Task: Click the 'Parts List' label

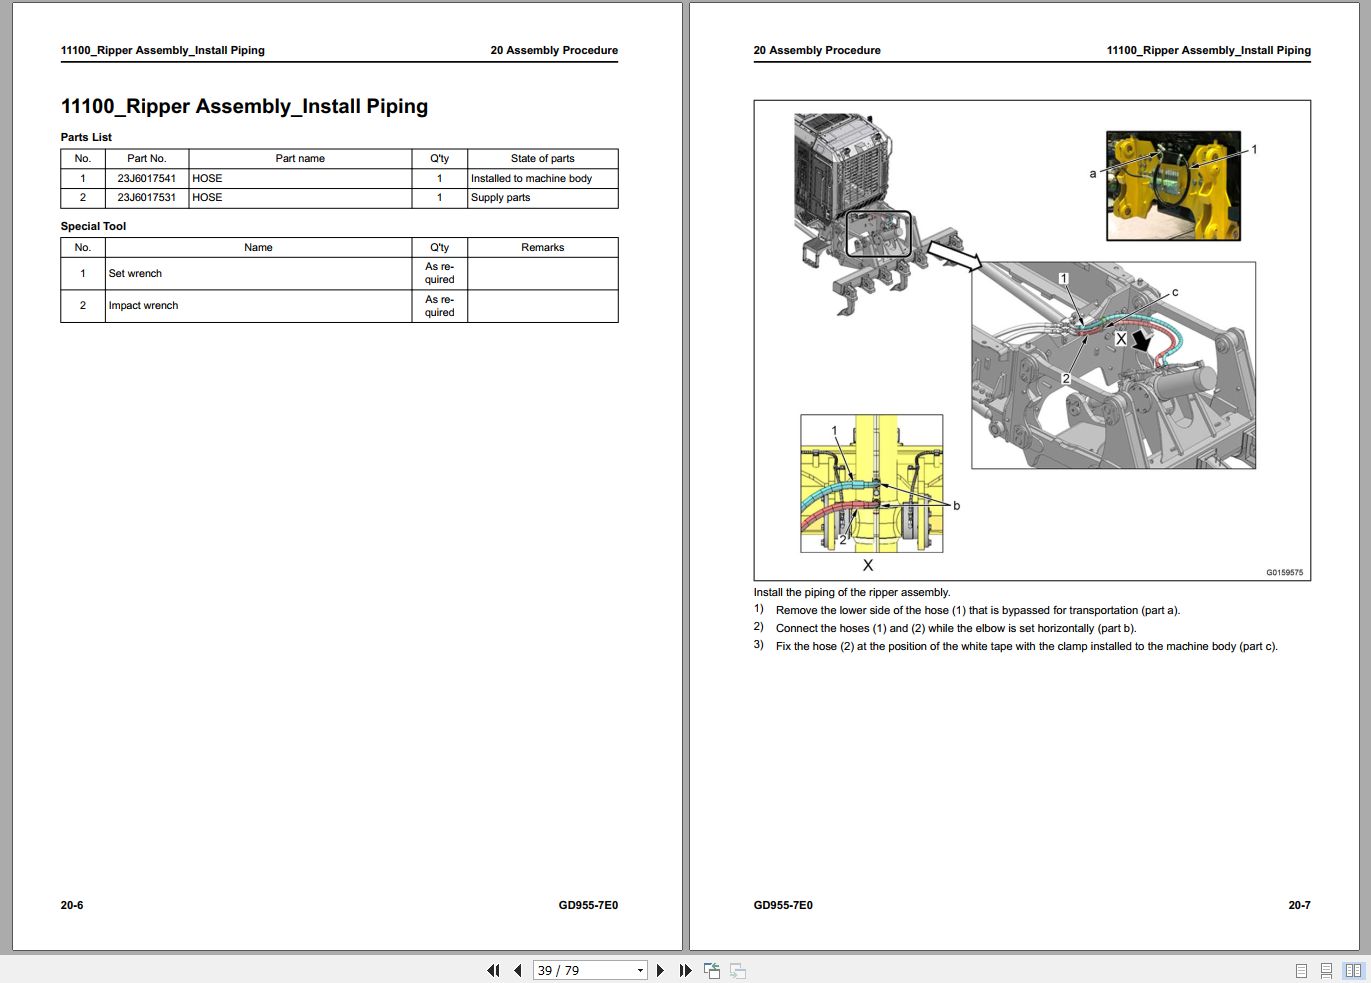Action: click(x=86, y=137)
